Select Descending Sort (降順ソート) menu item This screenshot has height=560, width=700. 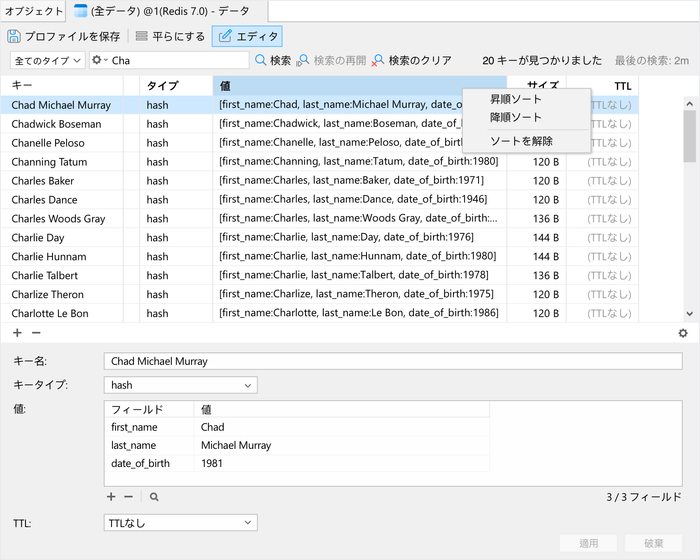point(515,118)
